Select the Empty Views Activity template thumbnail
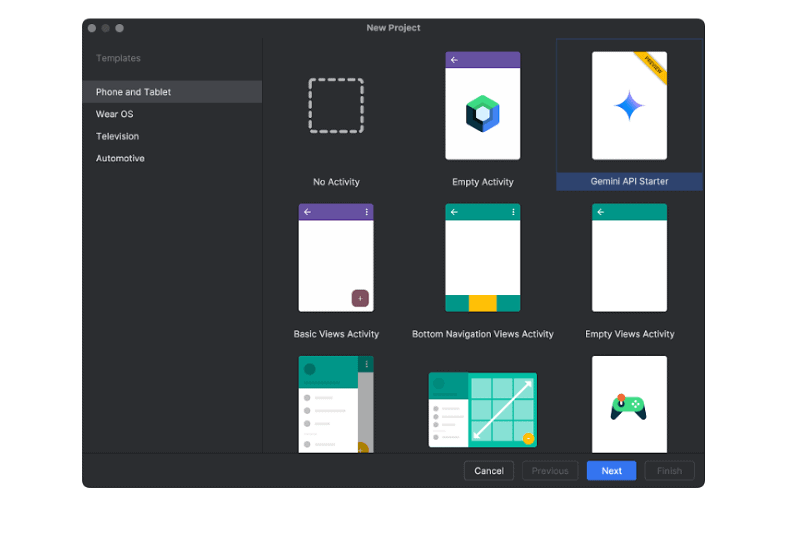The height and width of the screenshot is (534, 800). (629, 258)
